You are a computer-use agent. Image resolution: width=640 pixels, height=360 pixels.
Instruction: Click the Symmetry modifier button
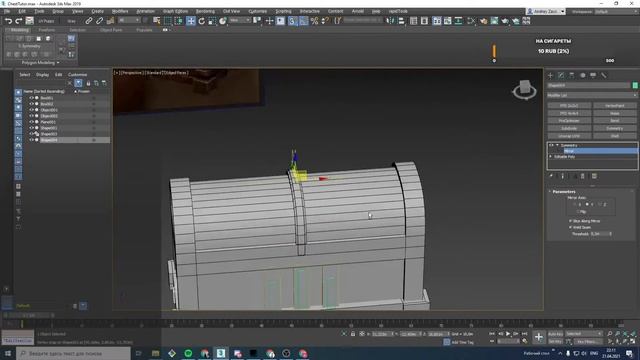point(614,128)
